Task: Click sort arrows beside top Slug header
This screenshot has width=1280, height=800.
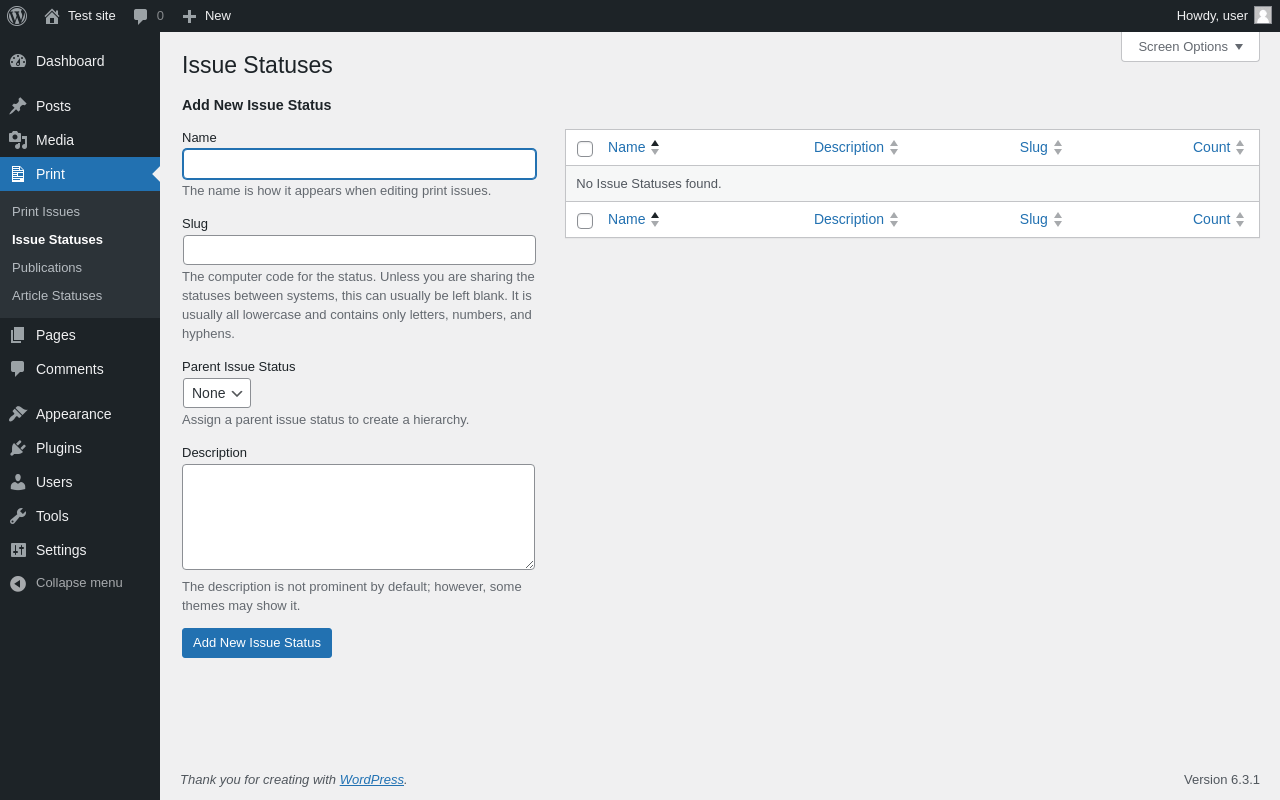Action: pos(1058,147)
